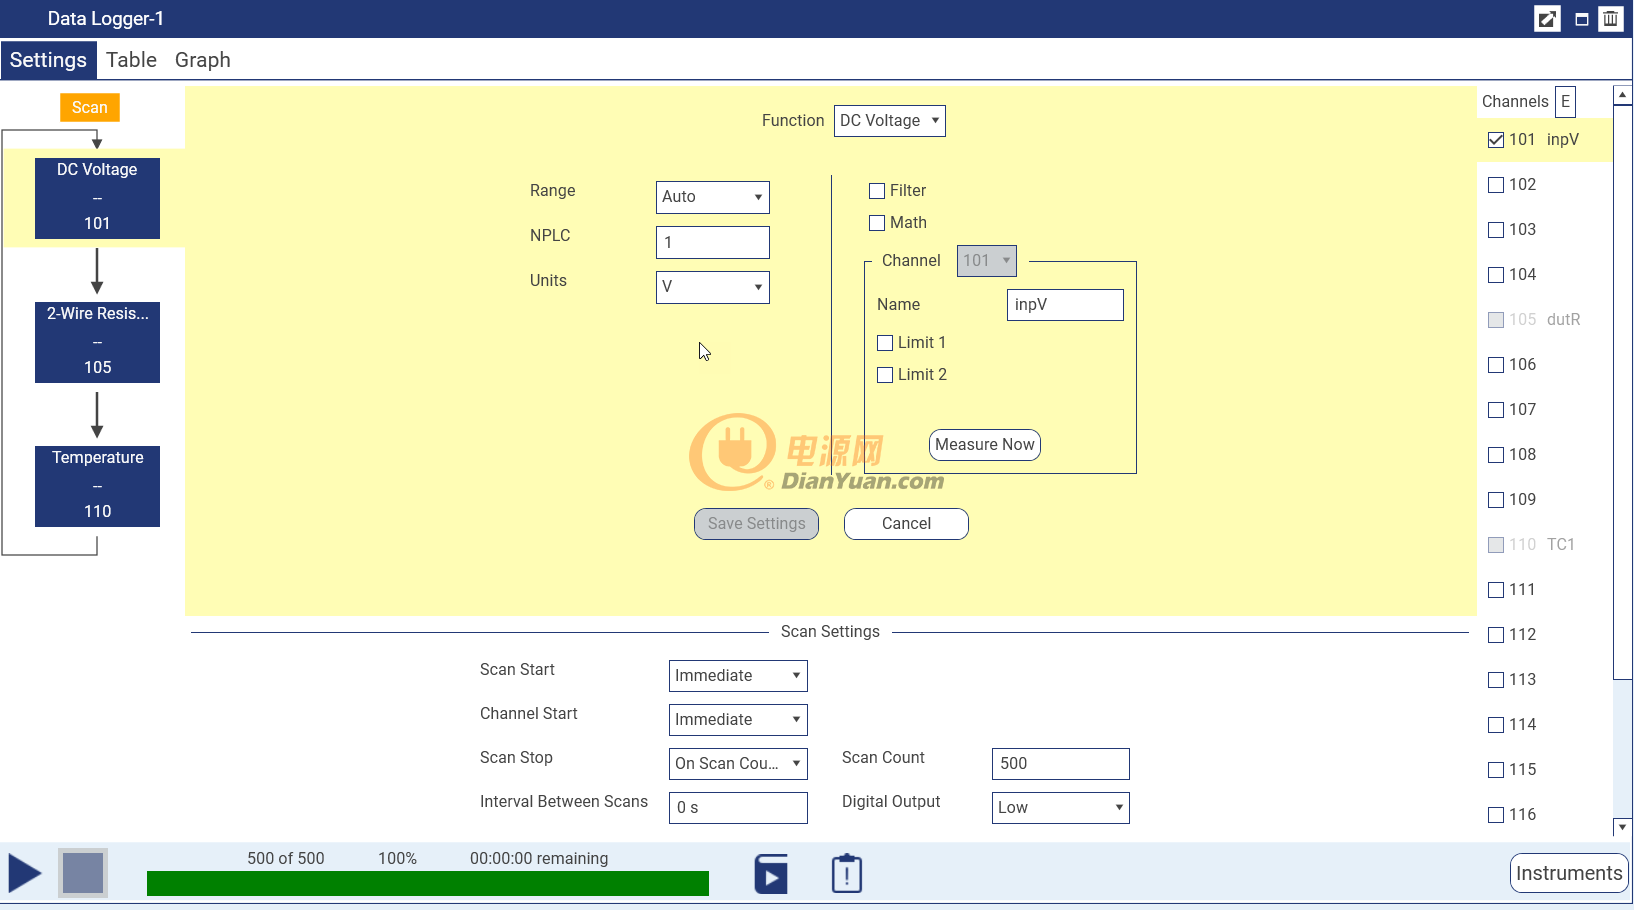The image size is (1634, 910).
Task: Select the DC Voltage 101 scan block
Action: click(x=97, y=197)
